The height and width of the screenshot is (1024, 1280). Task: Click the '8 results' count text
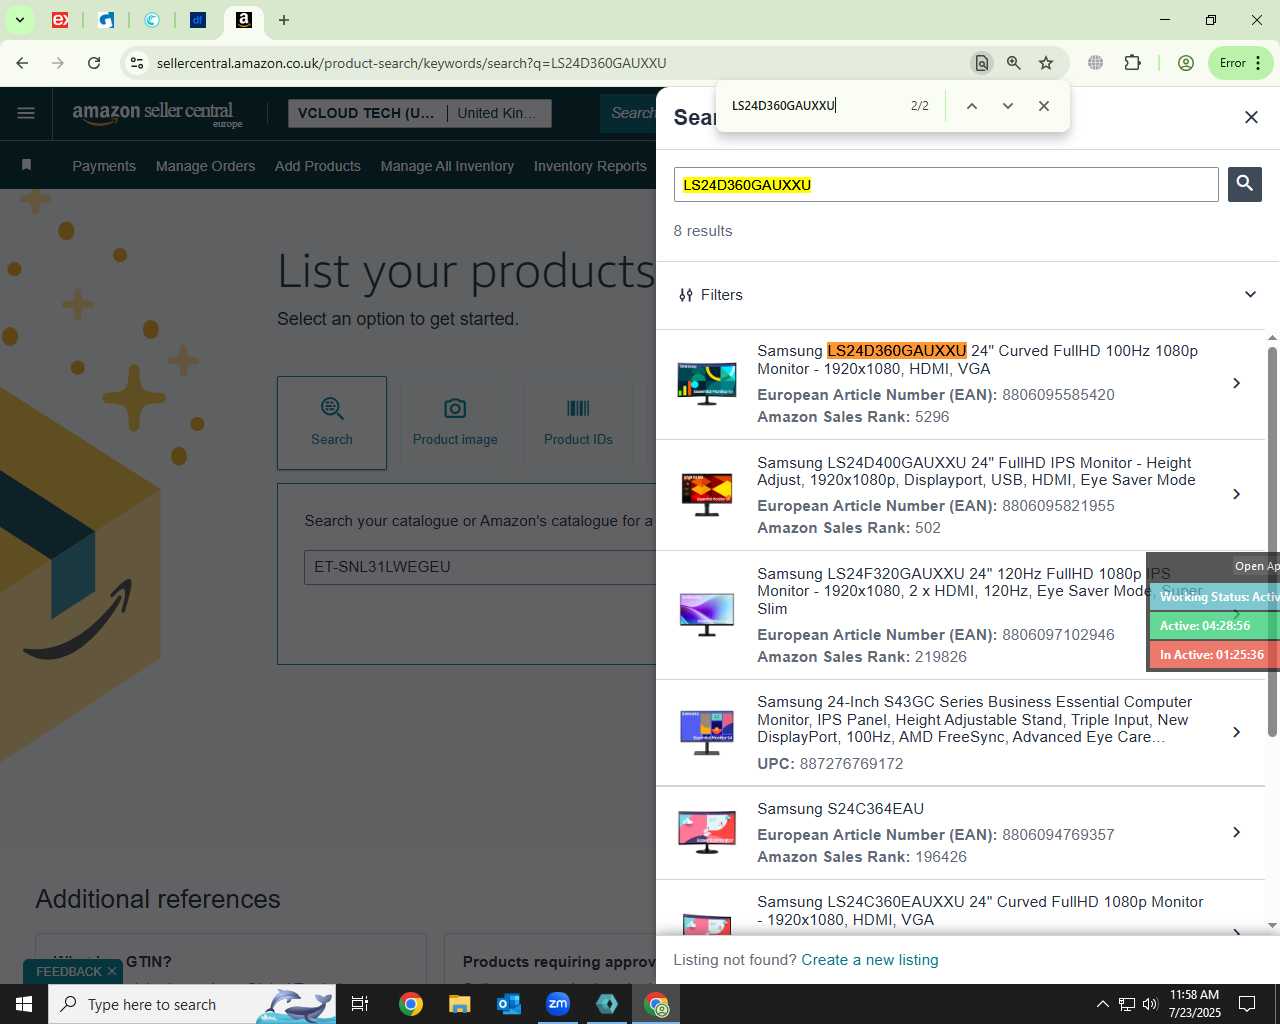click(x=703, y=231)
